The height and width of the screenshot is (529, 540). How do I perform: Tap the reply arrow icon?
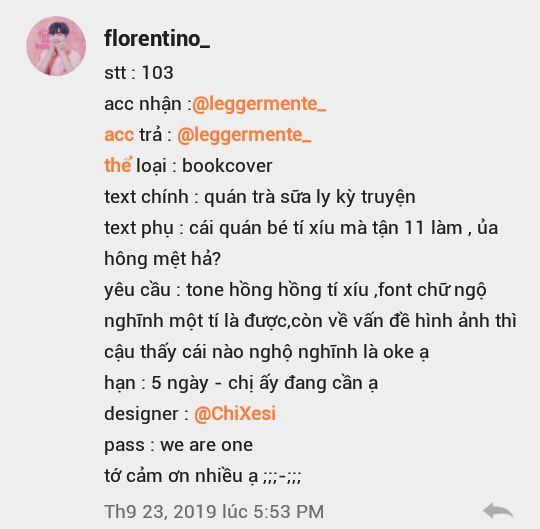tap(498, 511)
